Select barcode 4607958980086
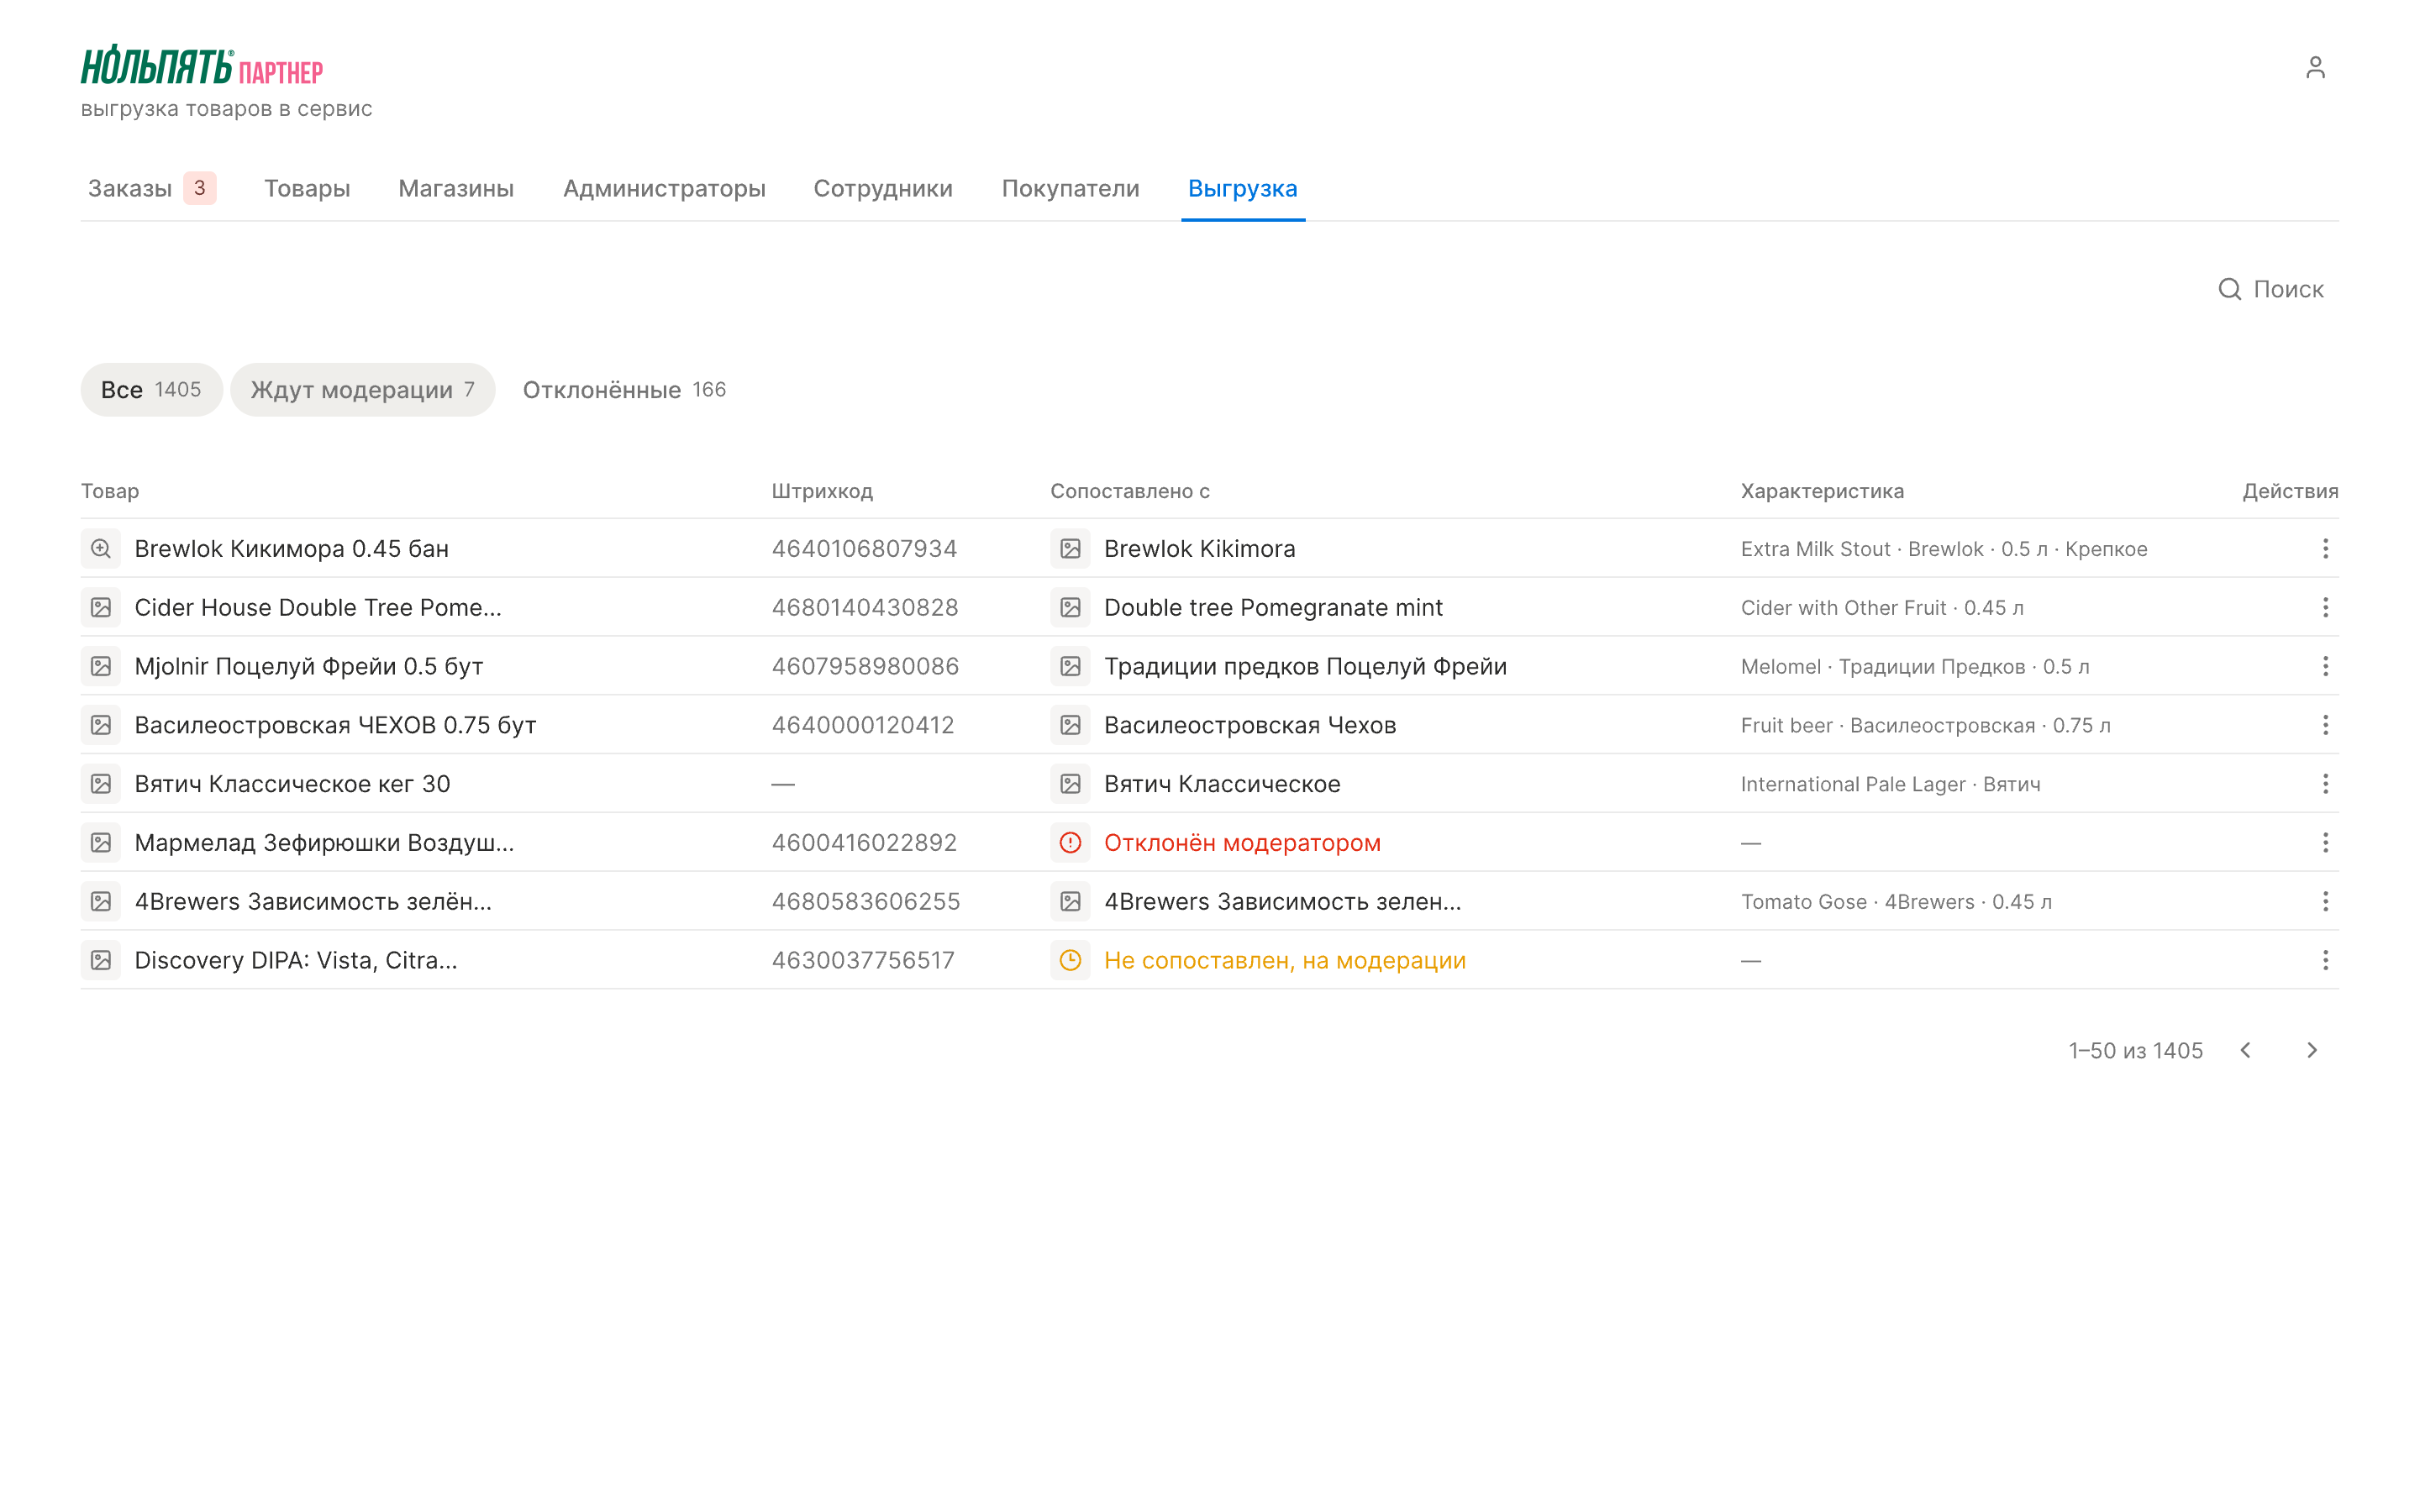The width and height of the screenshot is (2420, 1512). (x=865, y=666)
